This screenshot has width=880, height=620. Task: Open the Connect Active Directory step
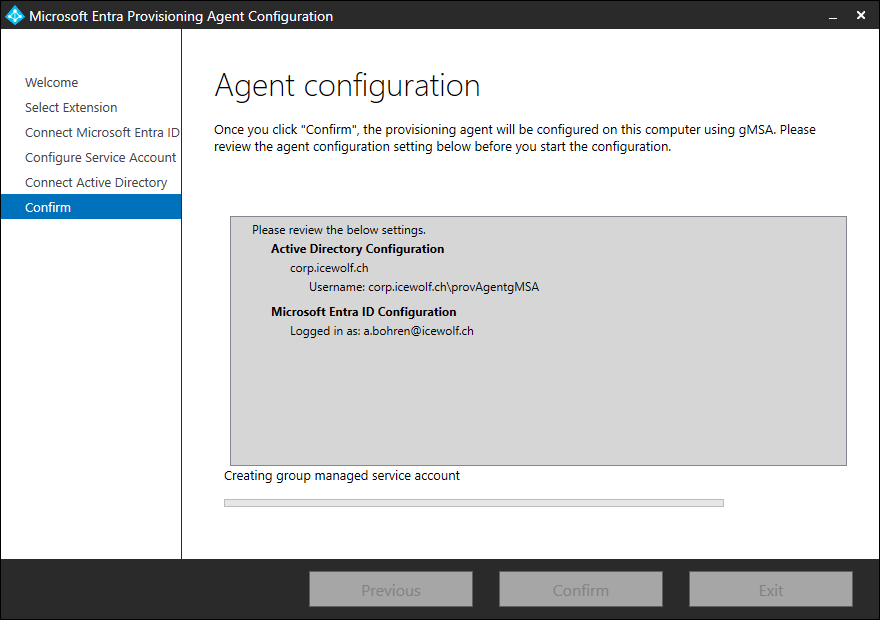[96, 183]
